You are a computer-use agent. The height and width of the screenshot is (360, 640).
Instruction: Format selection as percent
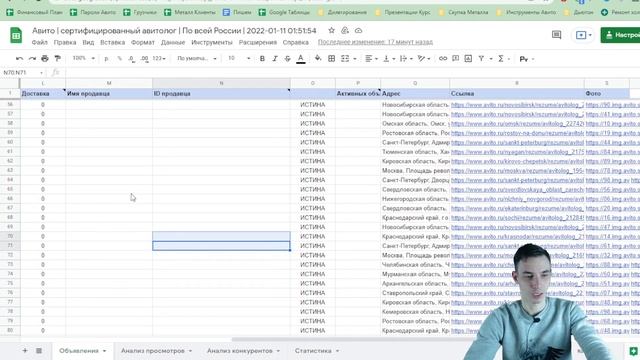click(119, 59)
